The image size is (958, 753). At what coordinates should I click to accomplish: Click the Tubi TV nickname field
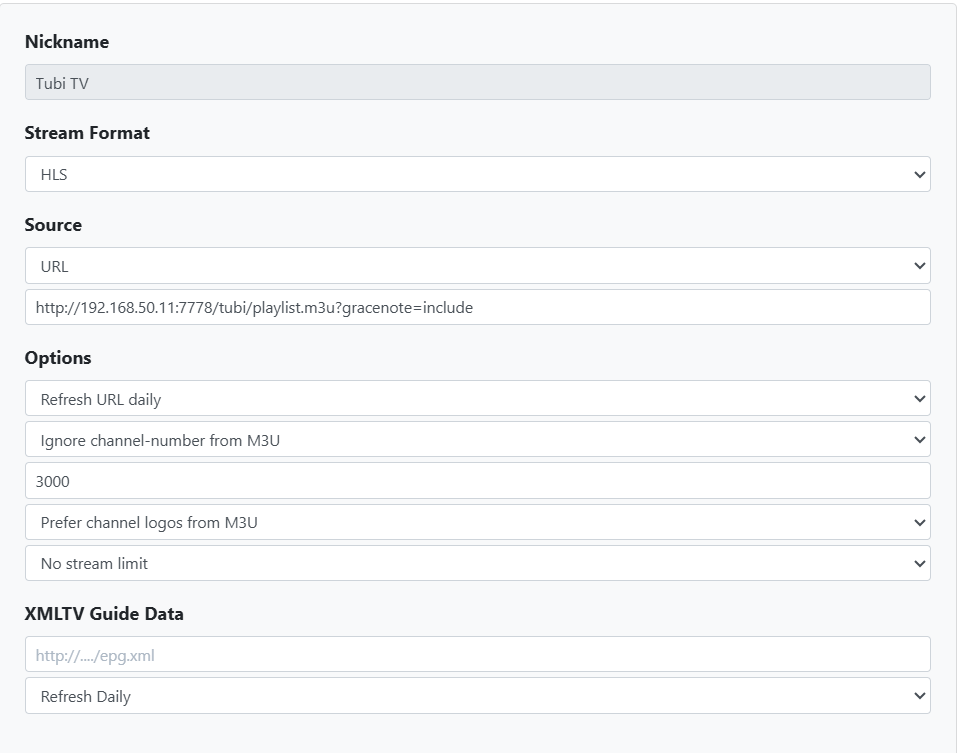pyautogui.click(x=477, y=83)
